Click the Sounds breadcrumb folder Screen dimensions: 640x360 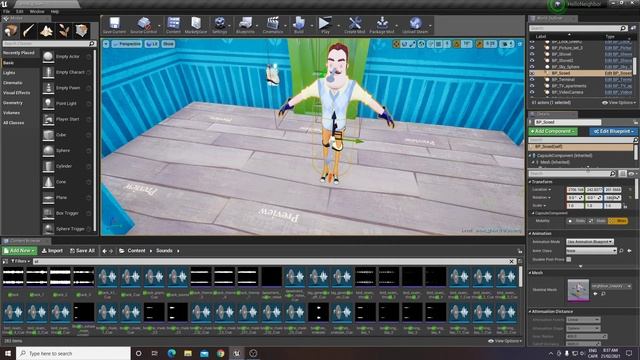click(164, 251)
